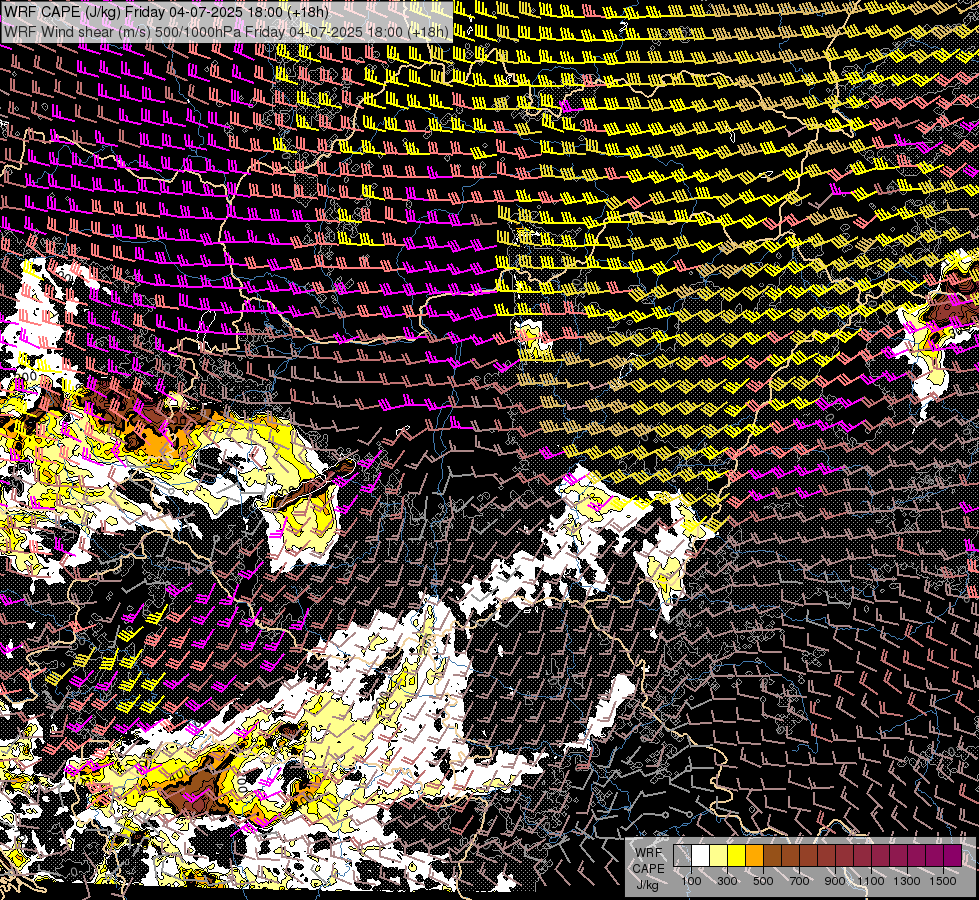Click the "CAPE" word in the legend box
Image resolution: width=979 pixels, height=900 pixels.
coord(648,869)
